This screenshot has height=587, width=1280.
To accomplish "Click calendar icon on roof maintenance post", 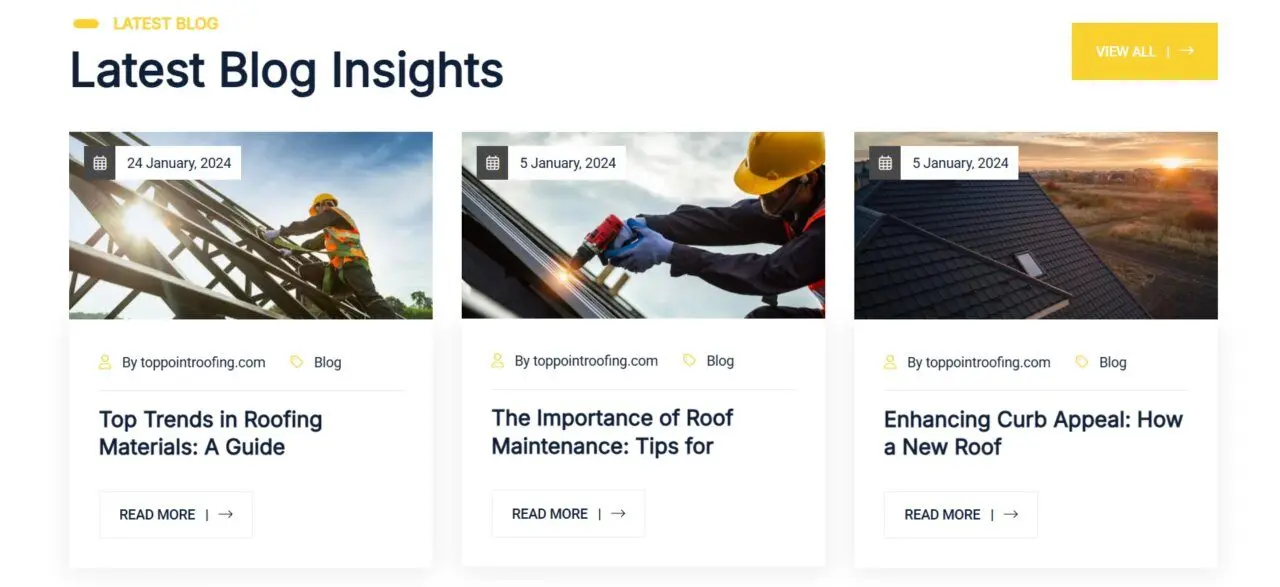I will point(493,163).
